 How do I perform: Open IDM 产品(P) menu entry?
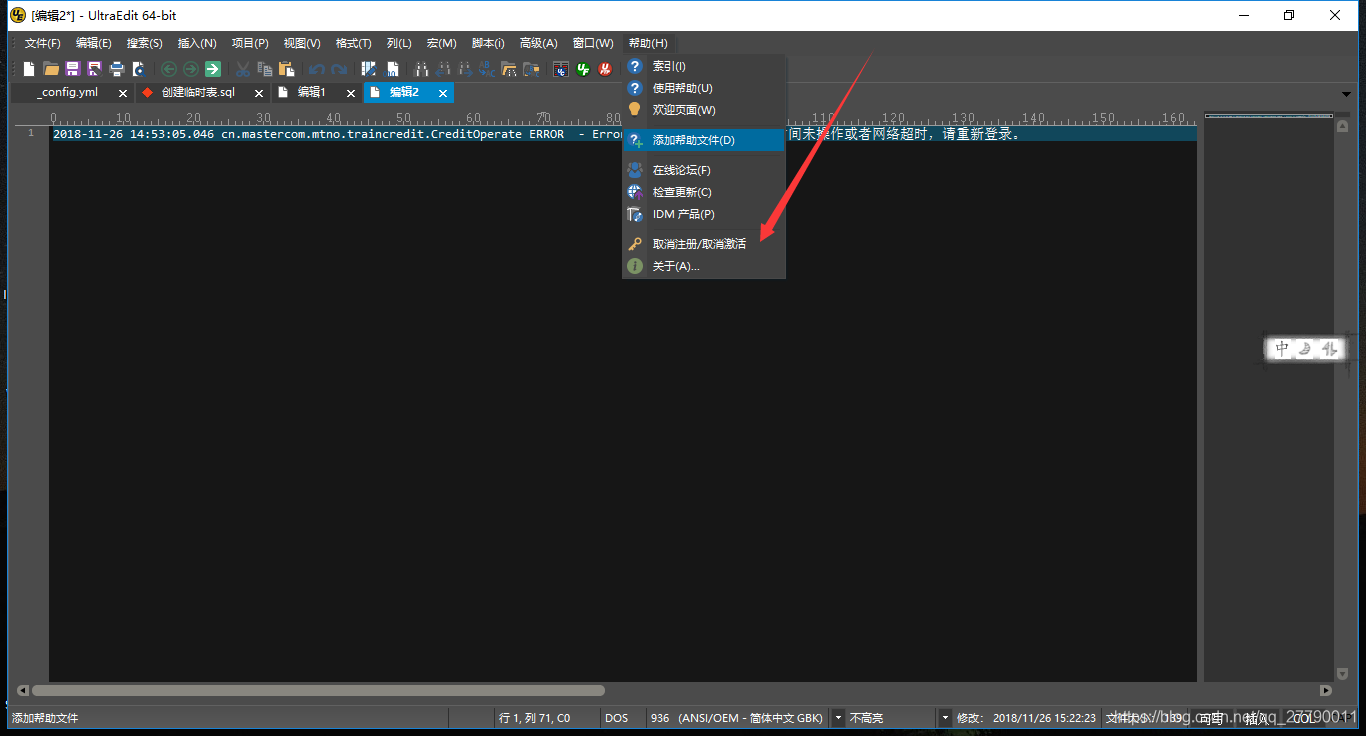click(x=703, y=214)
